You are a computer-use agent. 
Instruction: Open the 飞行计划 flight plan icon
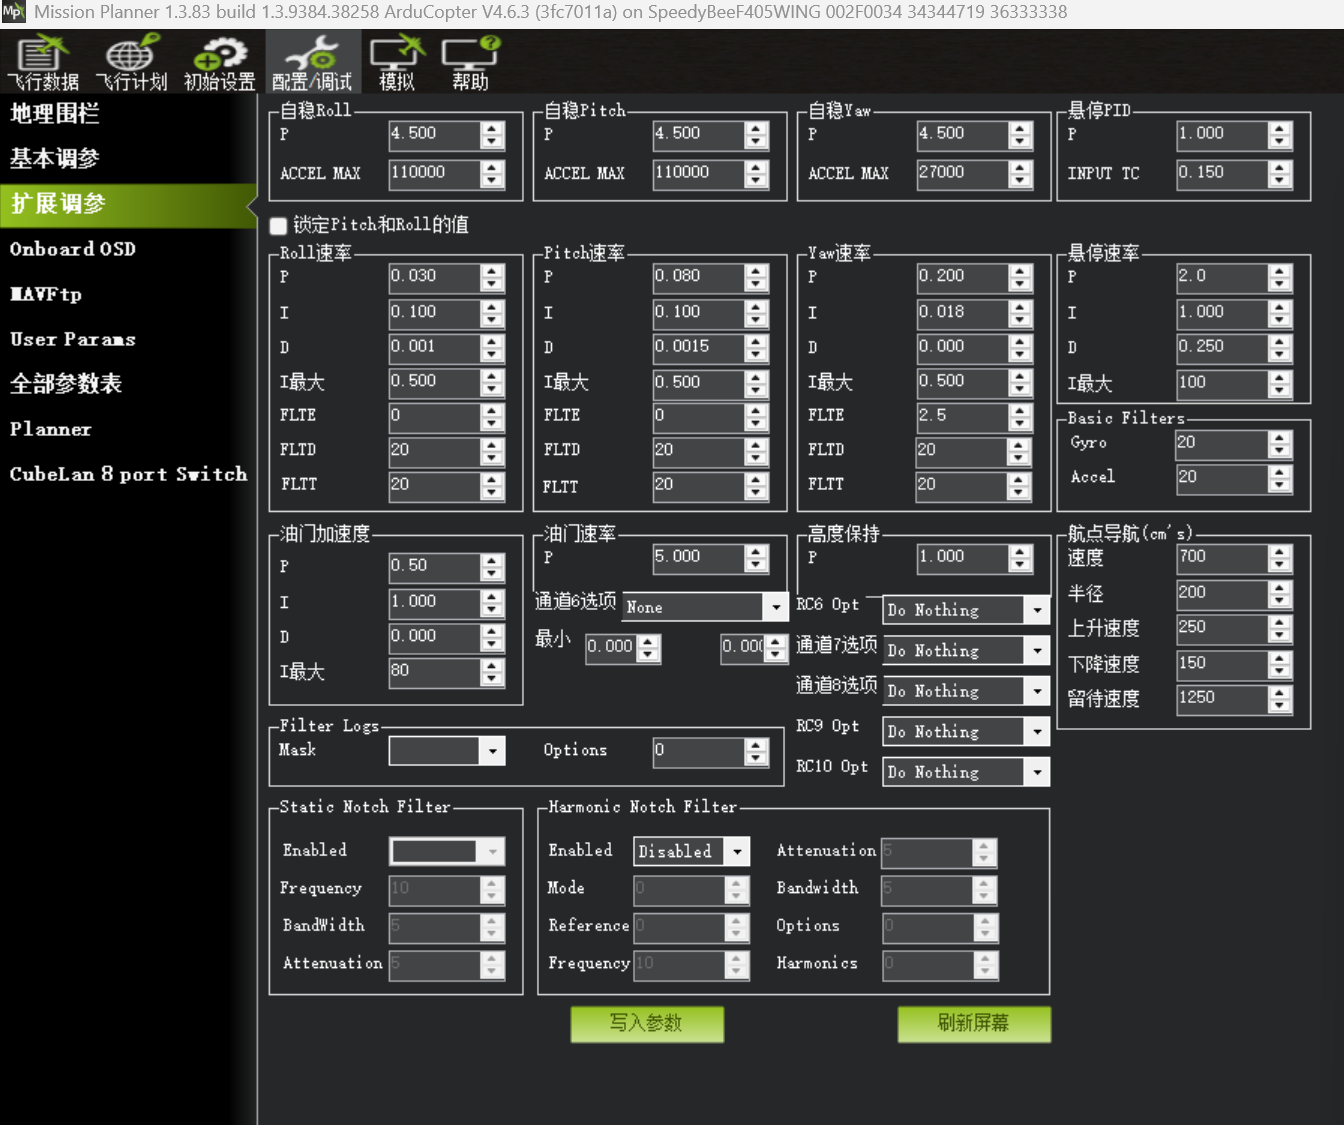pos(131,63)
